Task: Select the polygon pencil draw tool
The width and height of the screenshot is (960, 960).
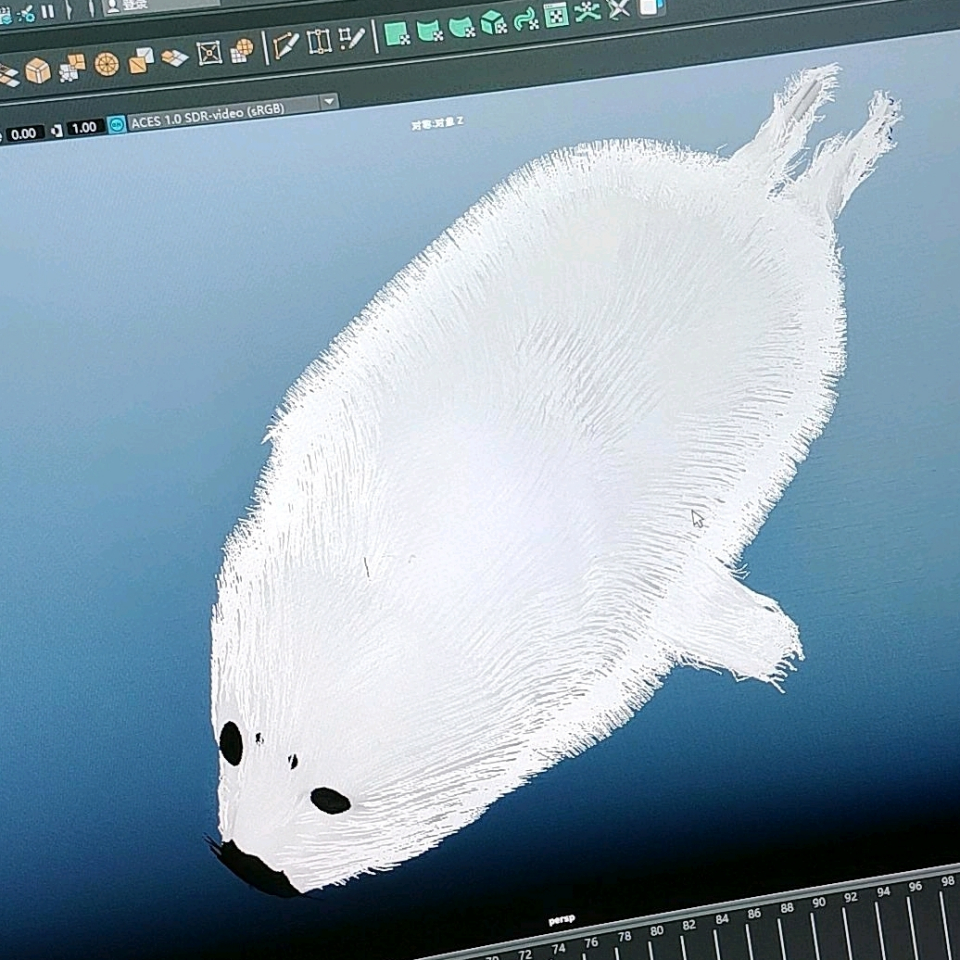Action: [285, 46]
